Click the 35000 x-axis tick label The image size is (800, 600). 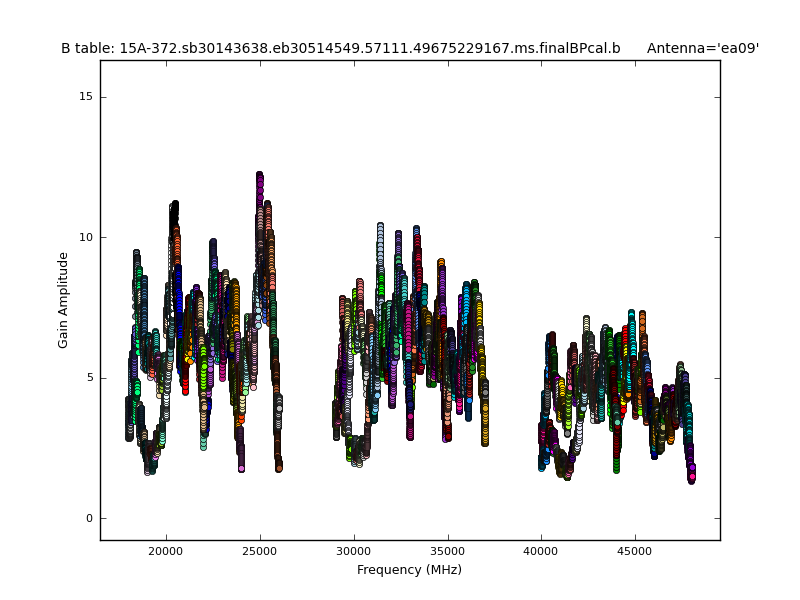(x=447, y=550)
